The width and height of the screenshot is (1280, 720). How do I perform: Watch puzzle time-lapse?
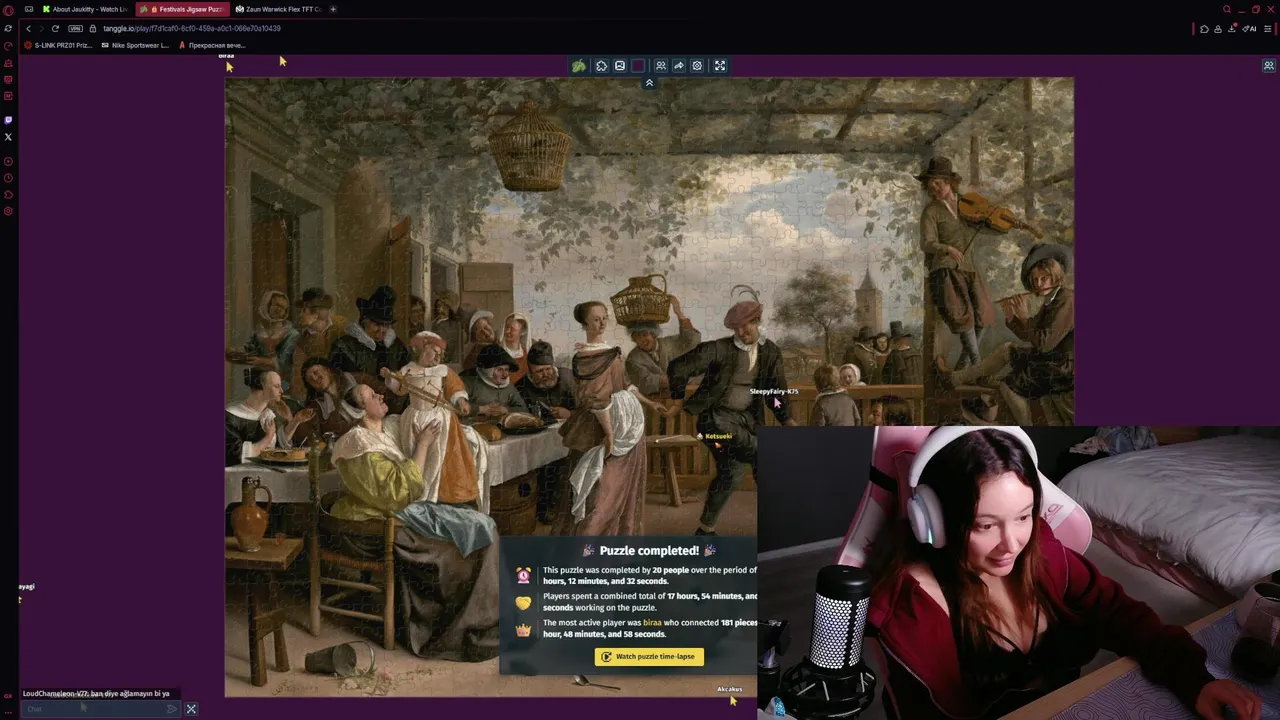(x=649, y=657)
